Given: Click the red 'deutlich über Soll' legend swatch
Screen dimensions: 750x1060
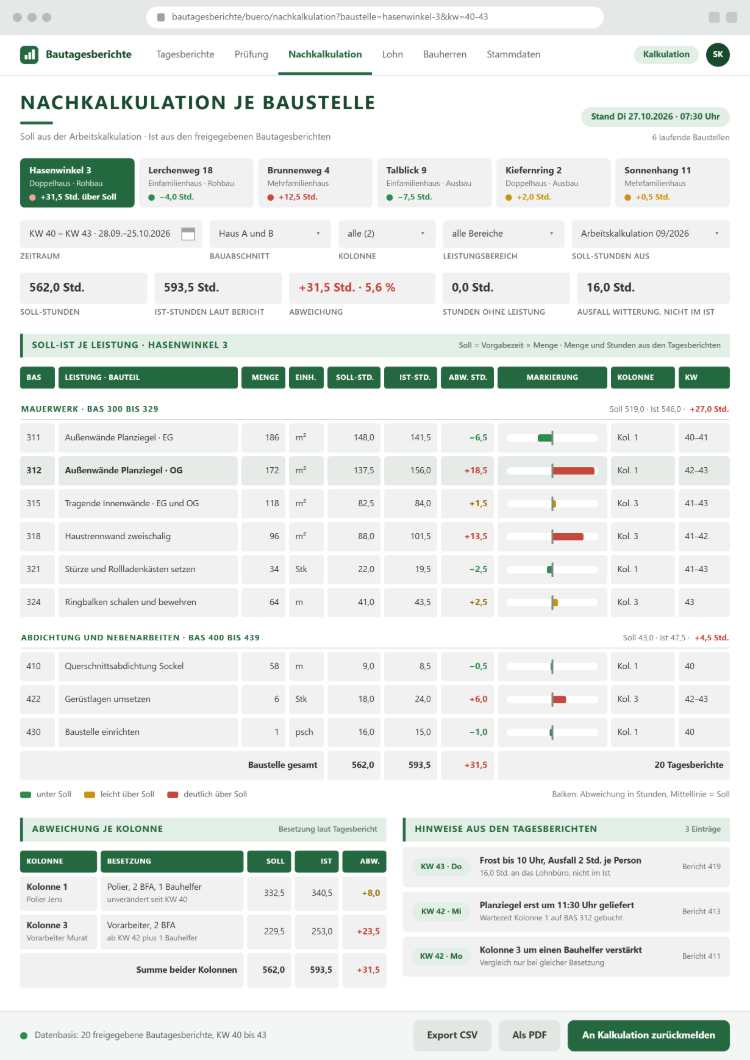Looking at the screenshot, I should click(172, 795).
